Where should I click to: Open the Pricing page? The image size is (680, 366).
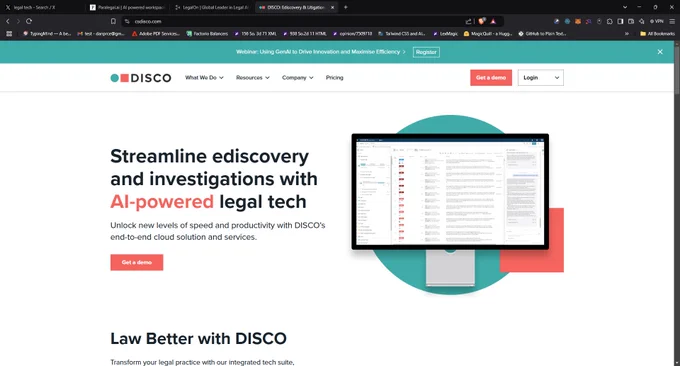[334, 78]
